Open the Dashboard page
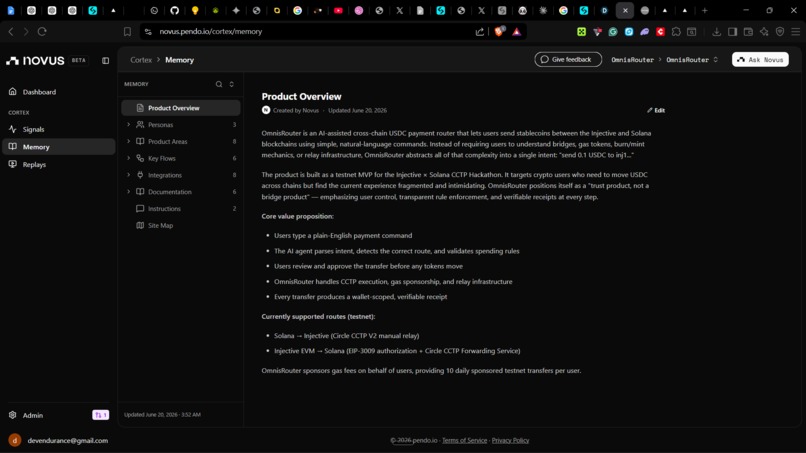 tap(39, 92)
